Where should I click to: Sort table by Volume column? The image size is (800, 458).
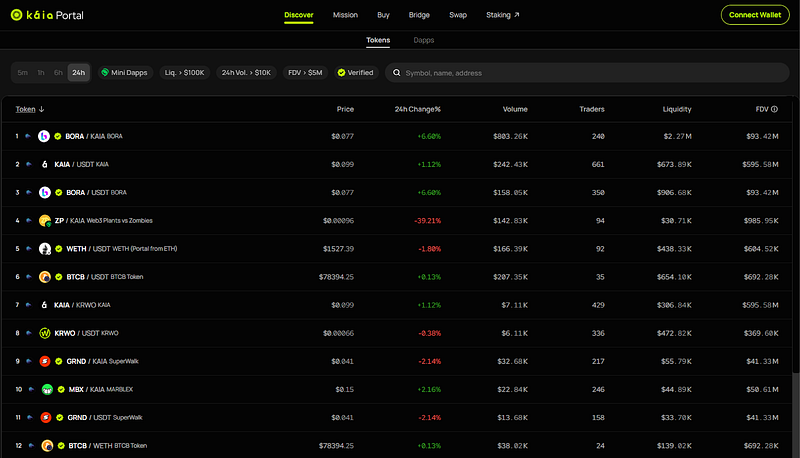point(515,109)
